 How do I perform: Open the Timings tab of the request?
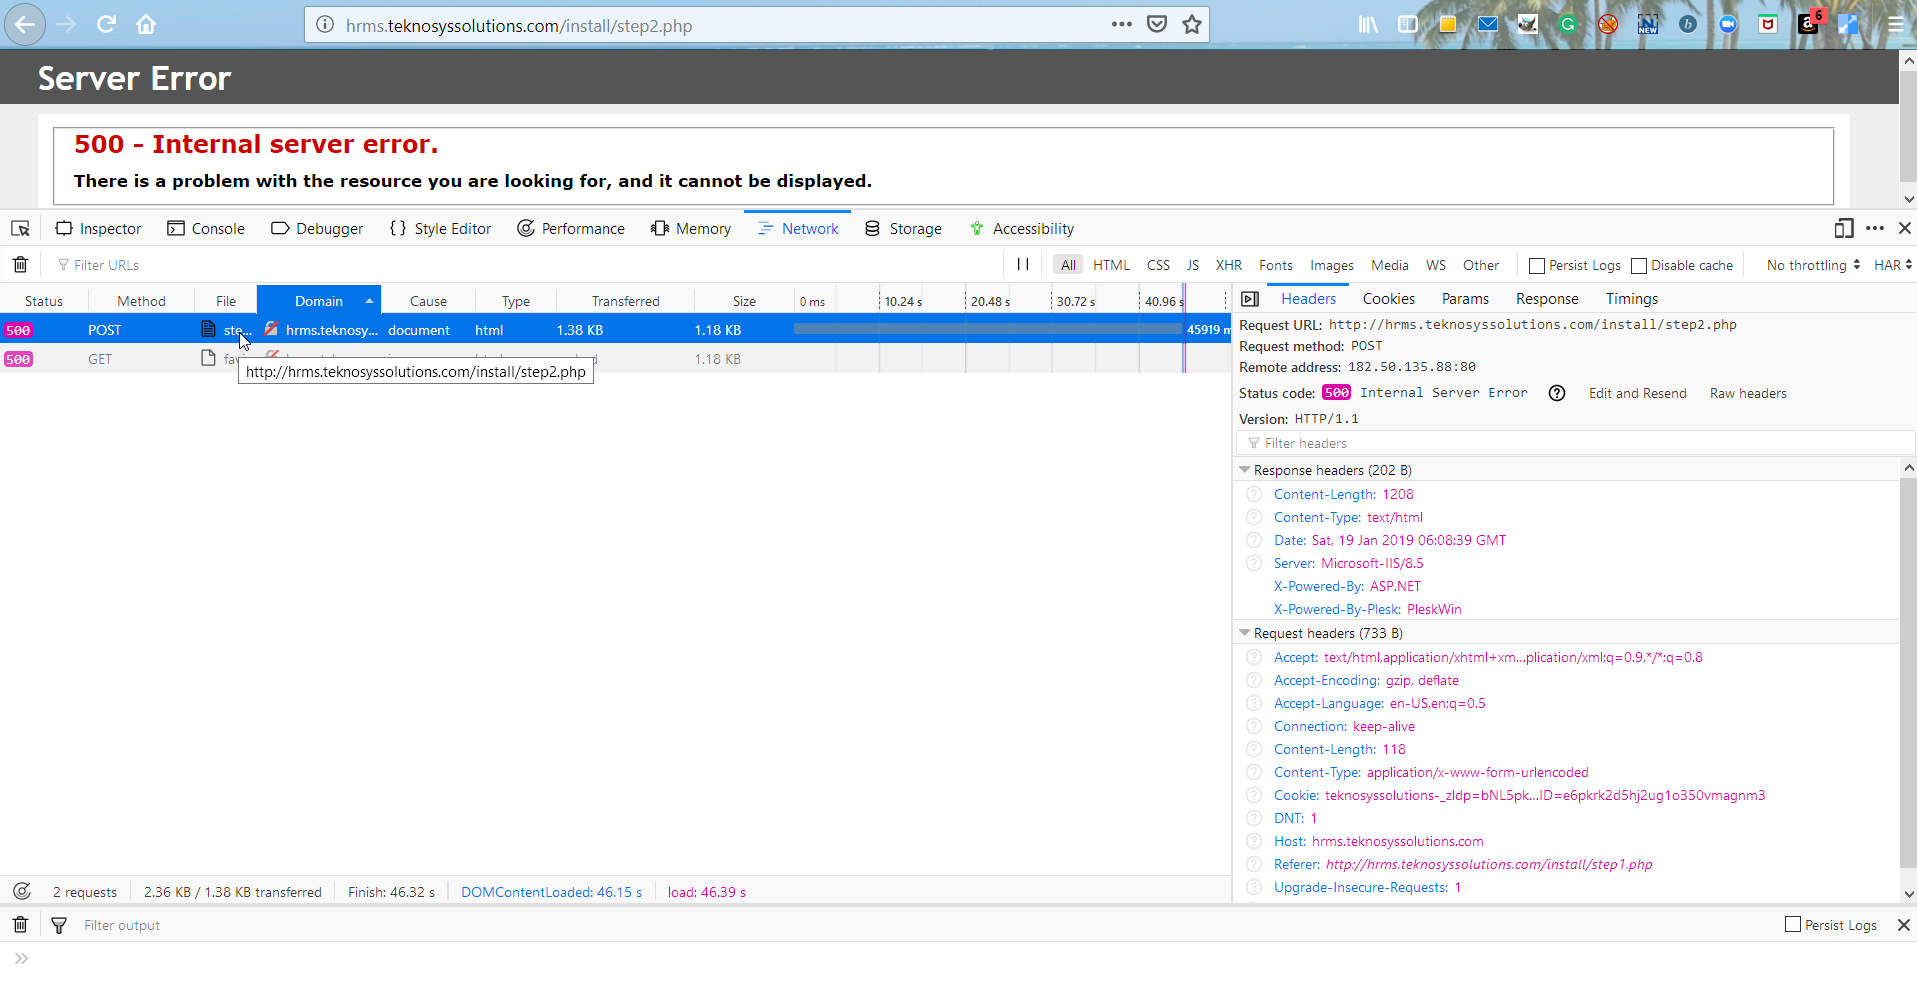1631,299
